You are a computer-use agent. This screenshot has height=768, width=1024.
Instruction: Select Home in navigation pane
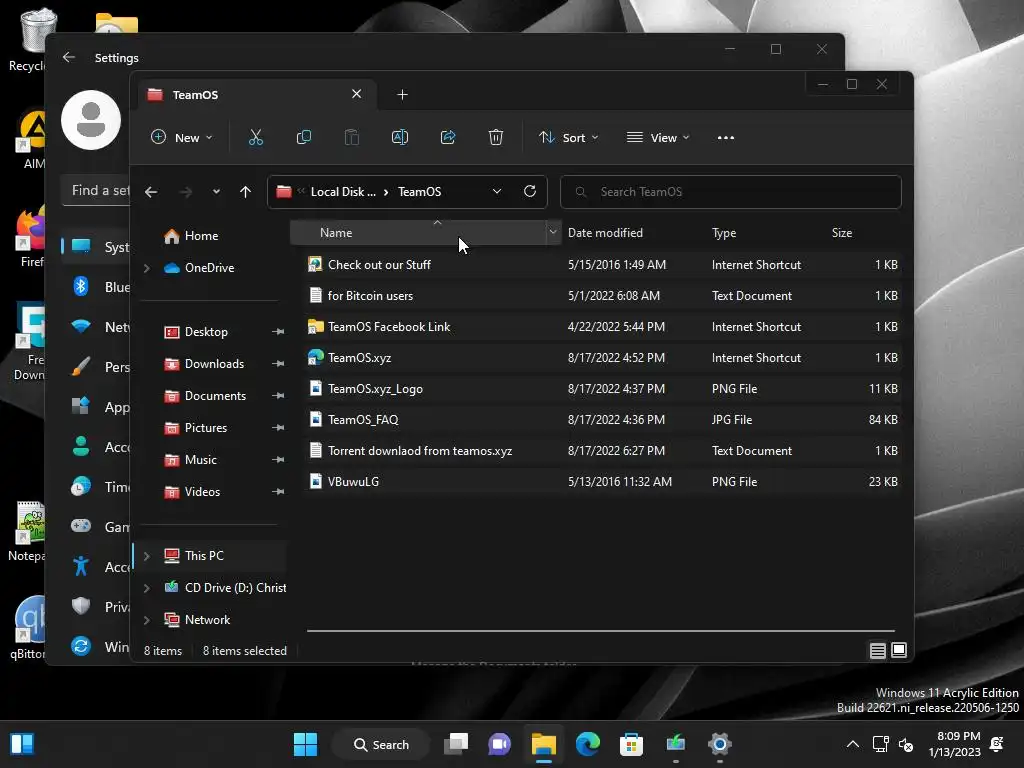191,236
